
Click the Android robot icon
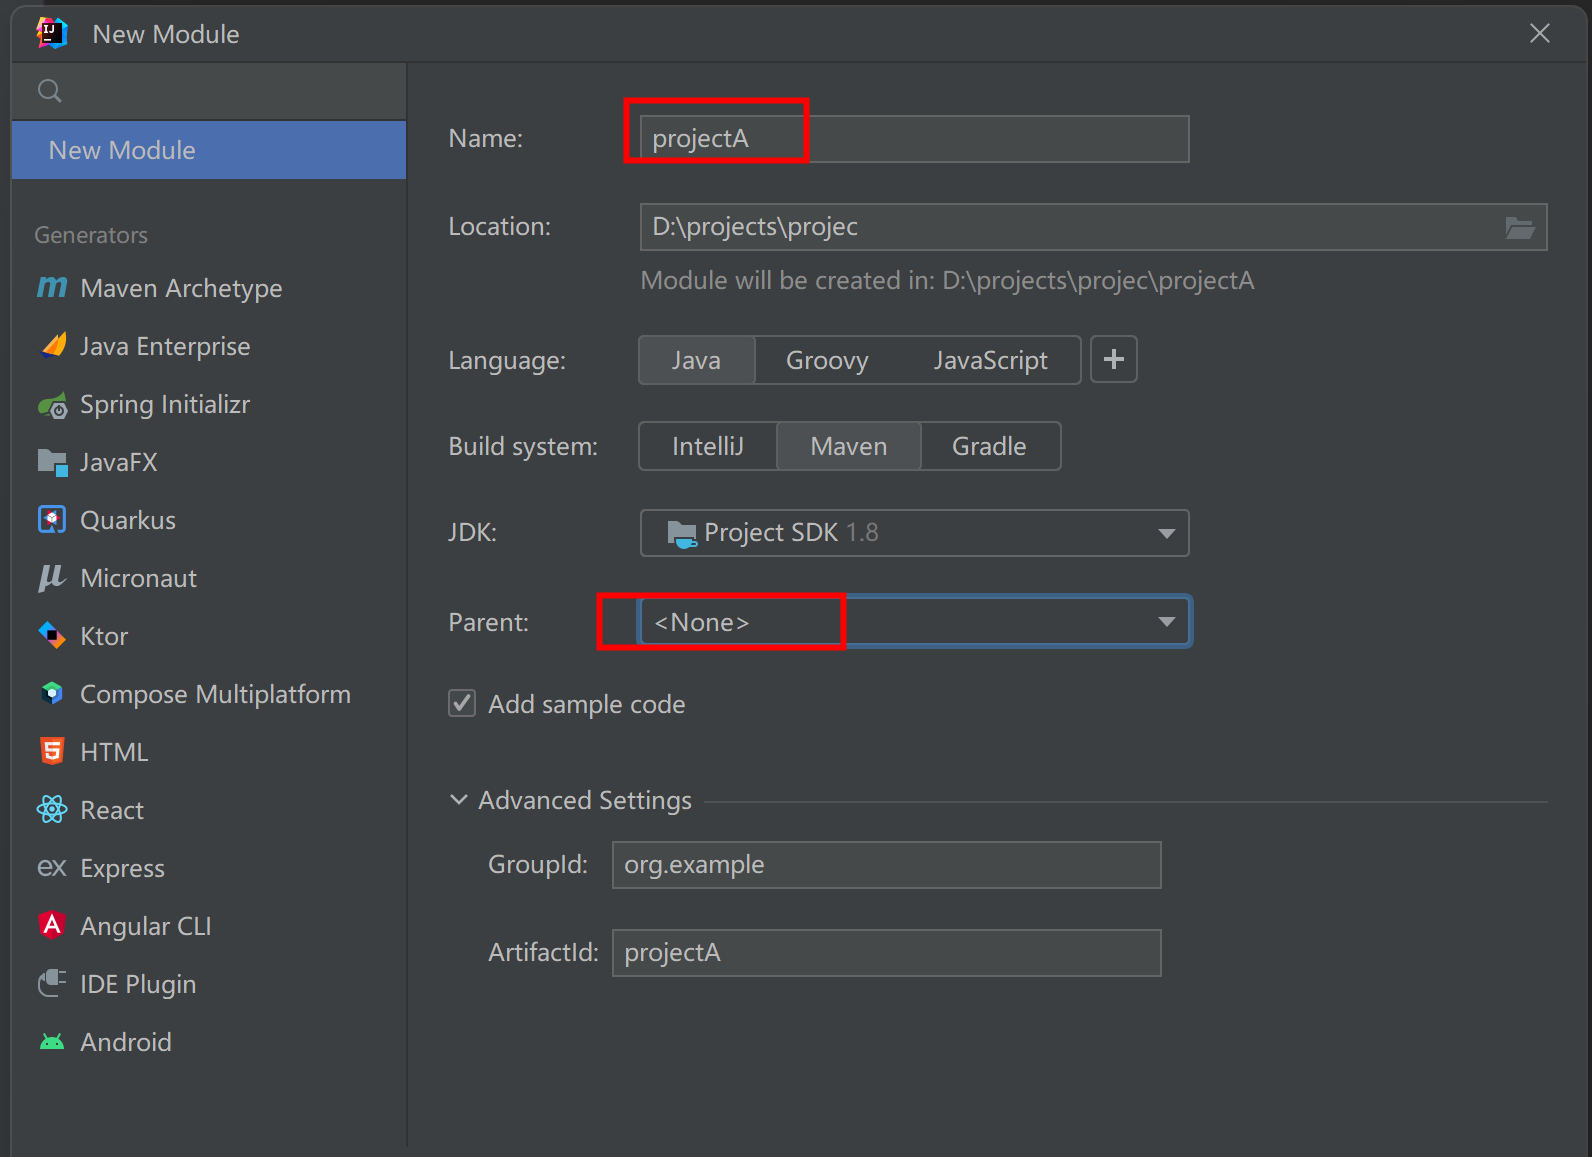52,1042
